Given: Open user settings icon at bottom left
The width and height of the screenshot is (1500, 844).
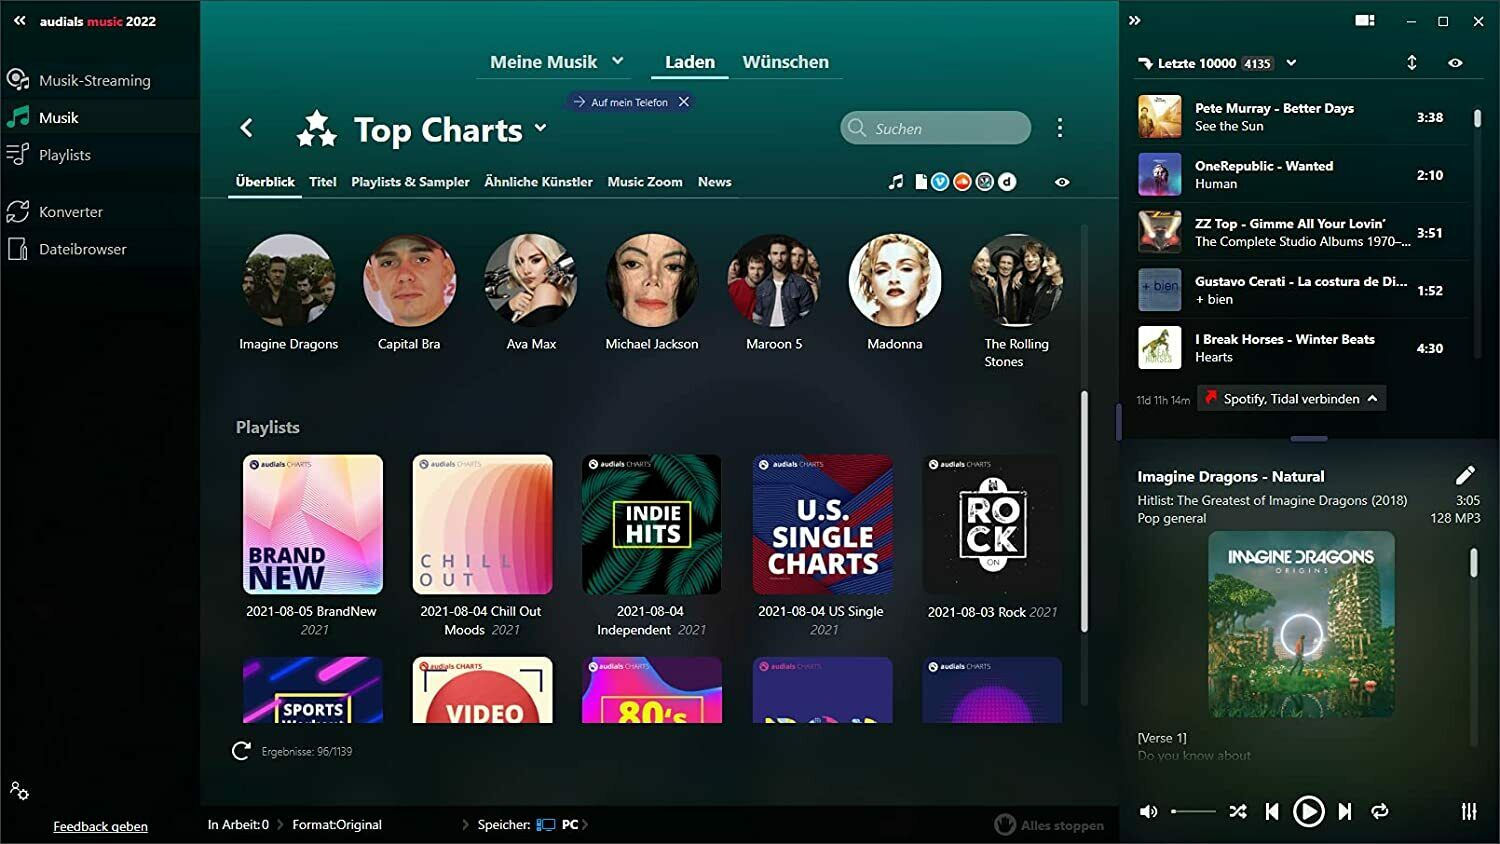Looking at the screenshot, I should pyautogui.click(x=19, y=791).
